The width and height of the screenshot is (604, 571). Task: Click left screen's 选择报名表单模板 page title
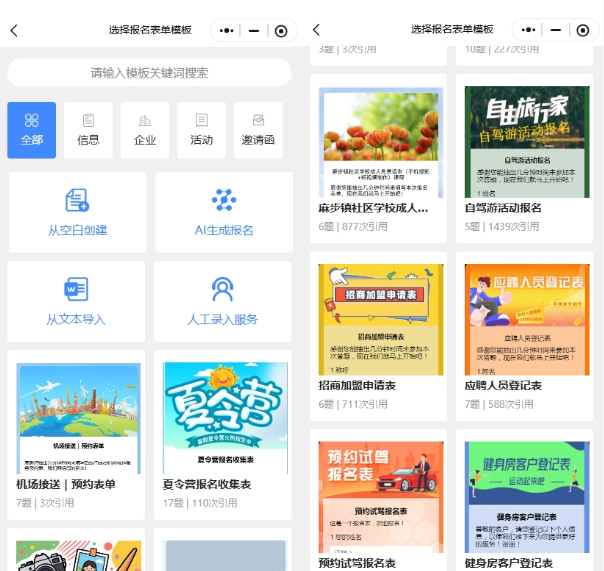click(x=150, y=30)
